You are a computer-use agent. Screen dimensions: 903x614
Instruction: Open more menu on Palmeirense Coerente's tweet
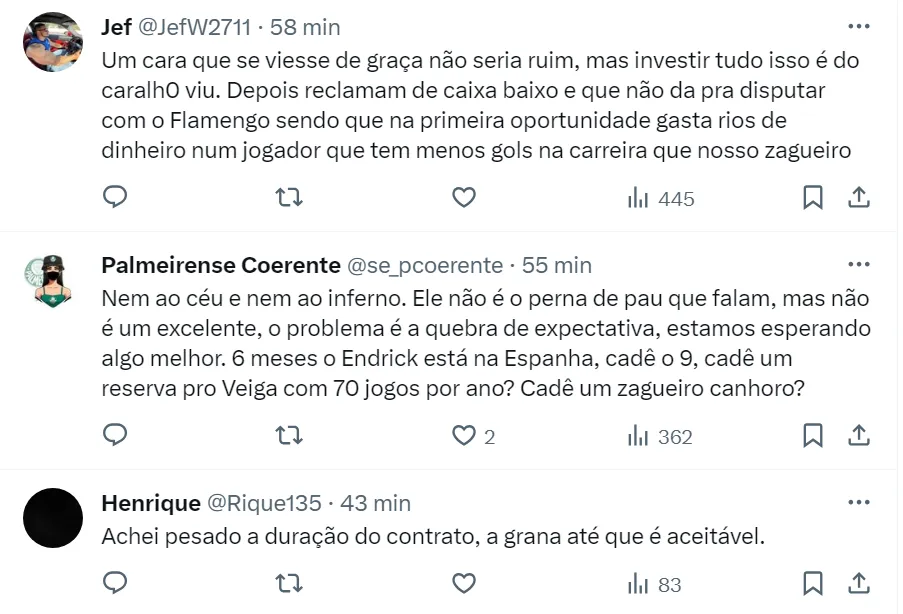coord(858,265)
